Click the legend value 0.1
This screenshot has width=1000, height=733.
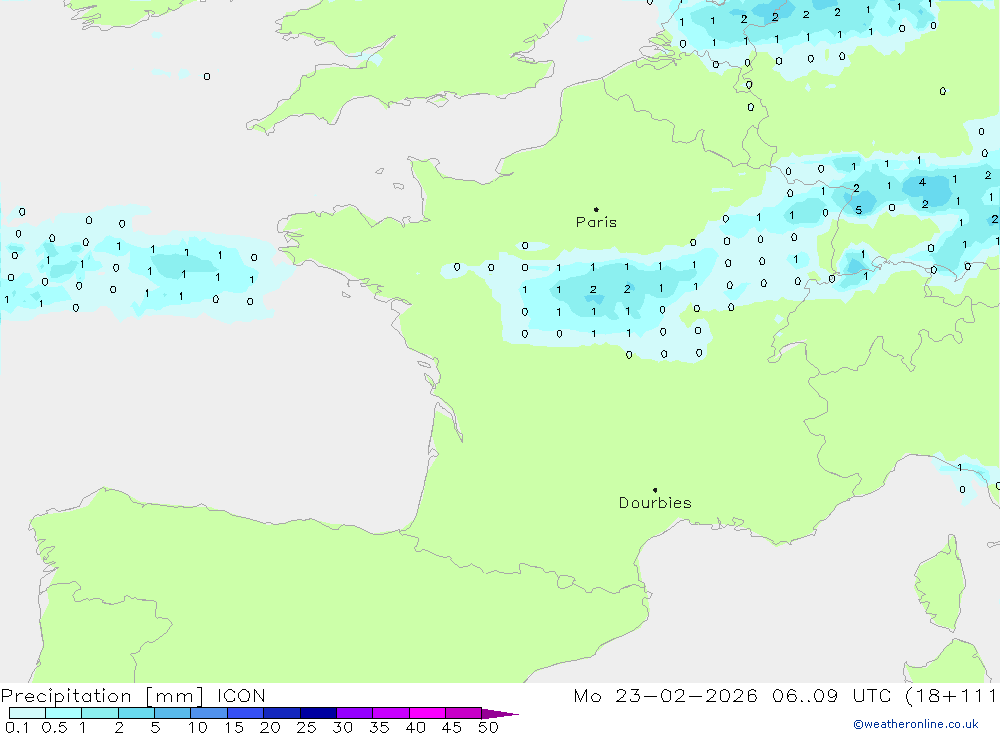pos(17,727)
